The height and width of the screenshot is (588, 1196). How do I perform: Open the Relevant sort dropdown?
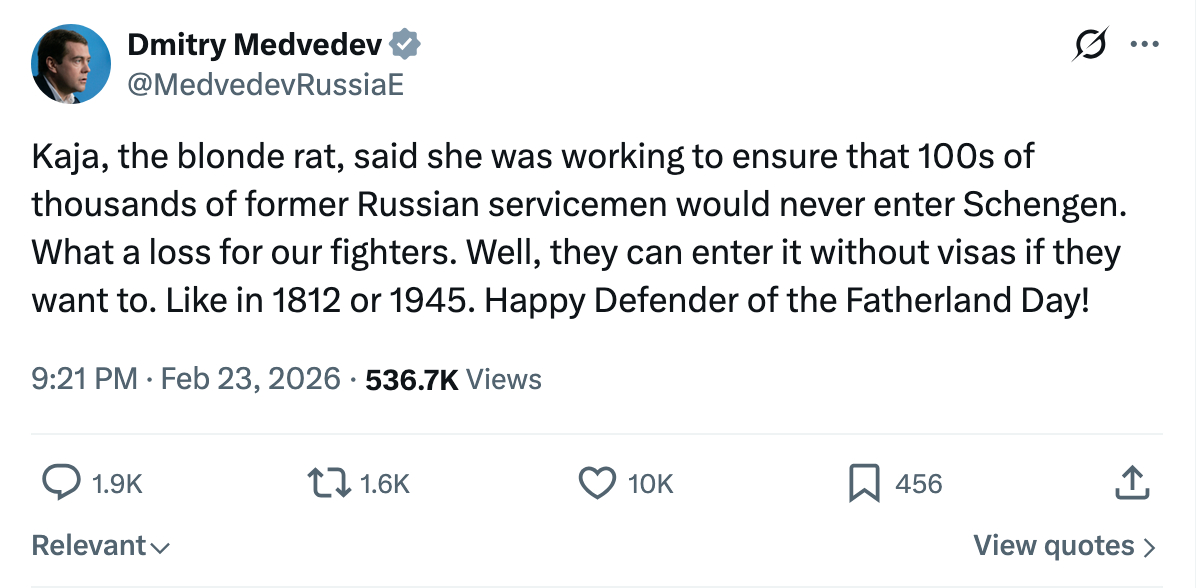pyautogui.click(x=100, y=545)
